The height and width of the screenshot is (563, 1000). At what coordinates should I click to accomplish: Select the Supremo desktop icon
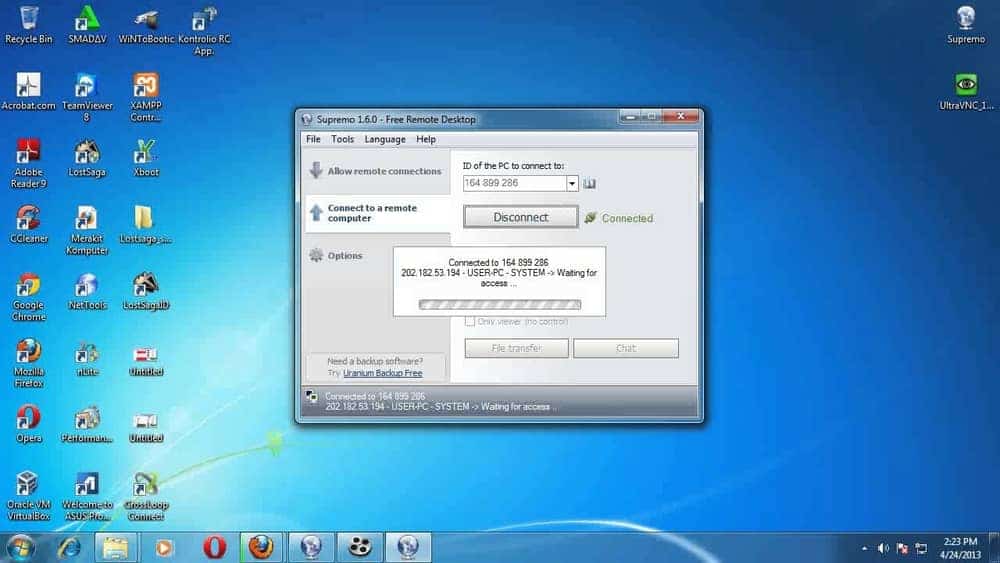[x=966, y=24]
